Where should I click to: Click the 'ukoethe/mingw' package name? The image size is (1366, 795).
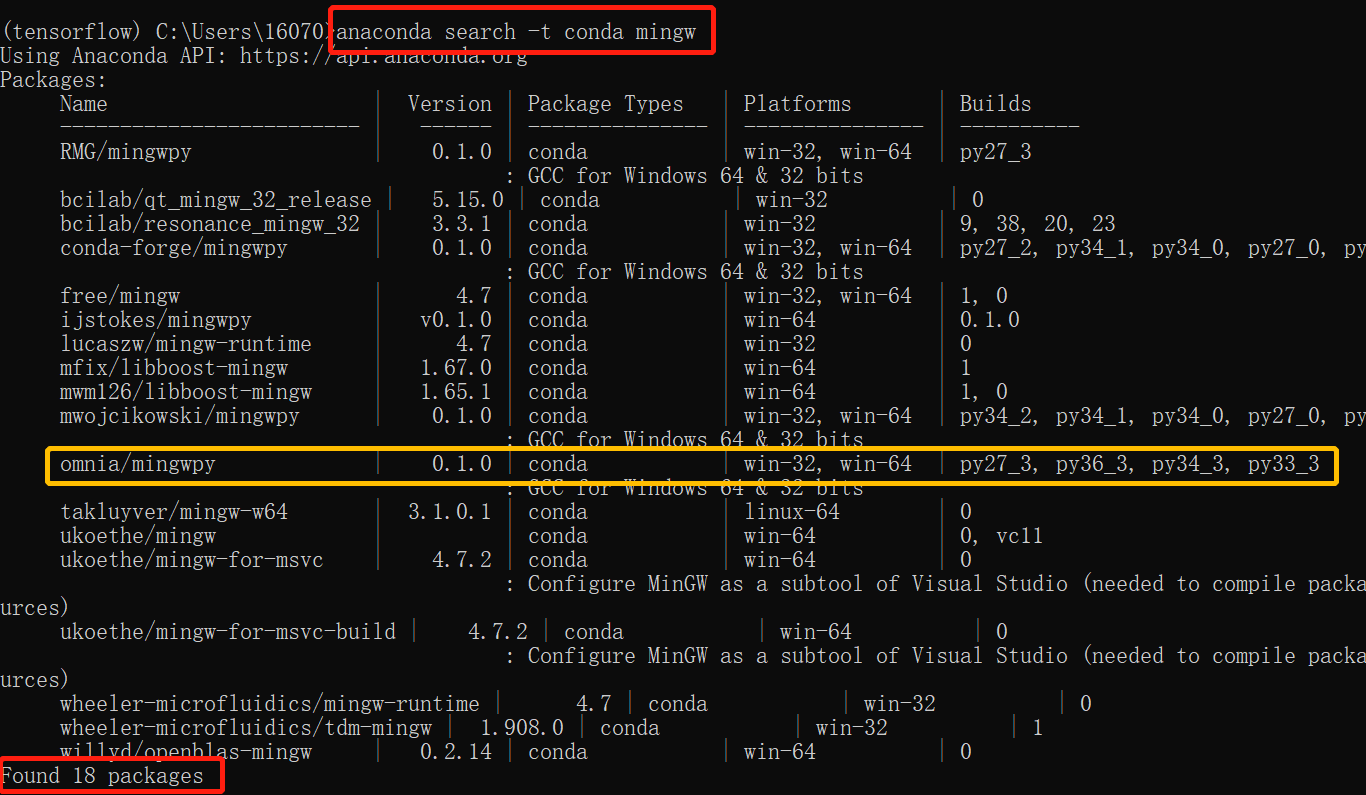pos(138,536)
